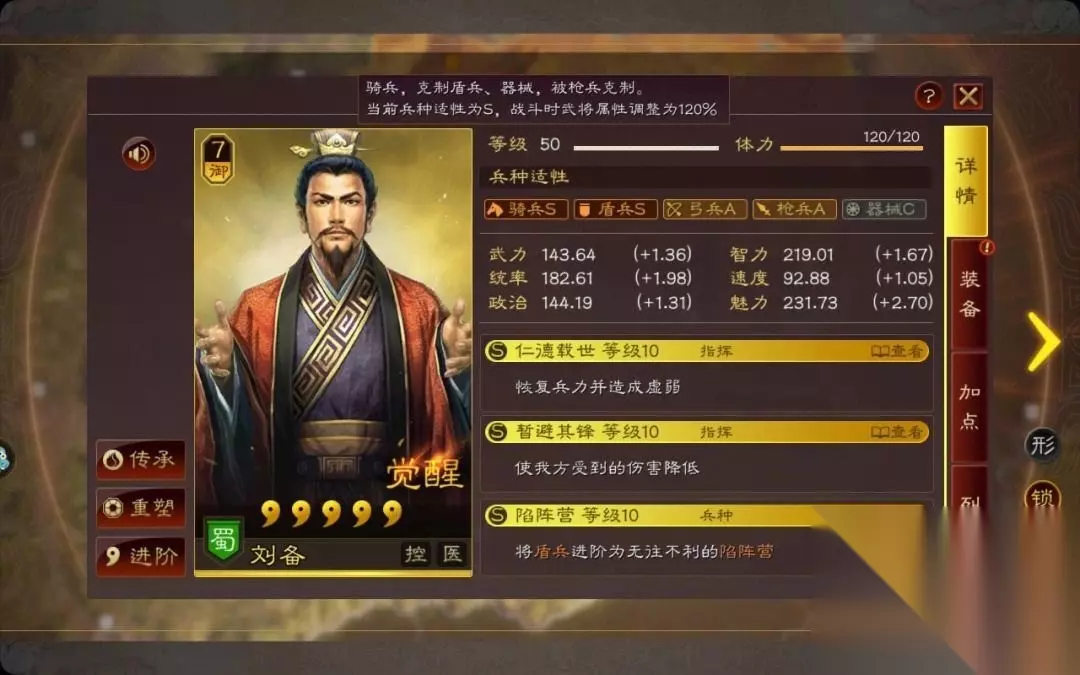Select the 枪兵A troop aptitude badge

pos(794,209)
